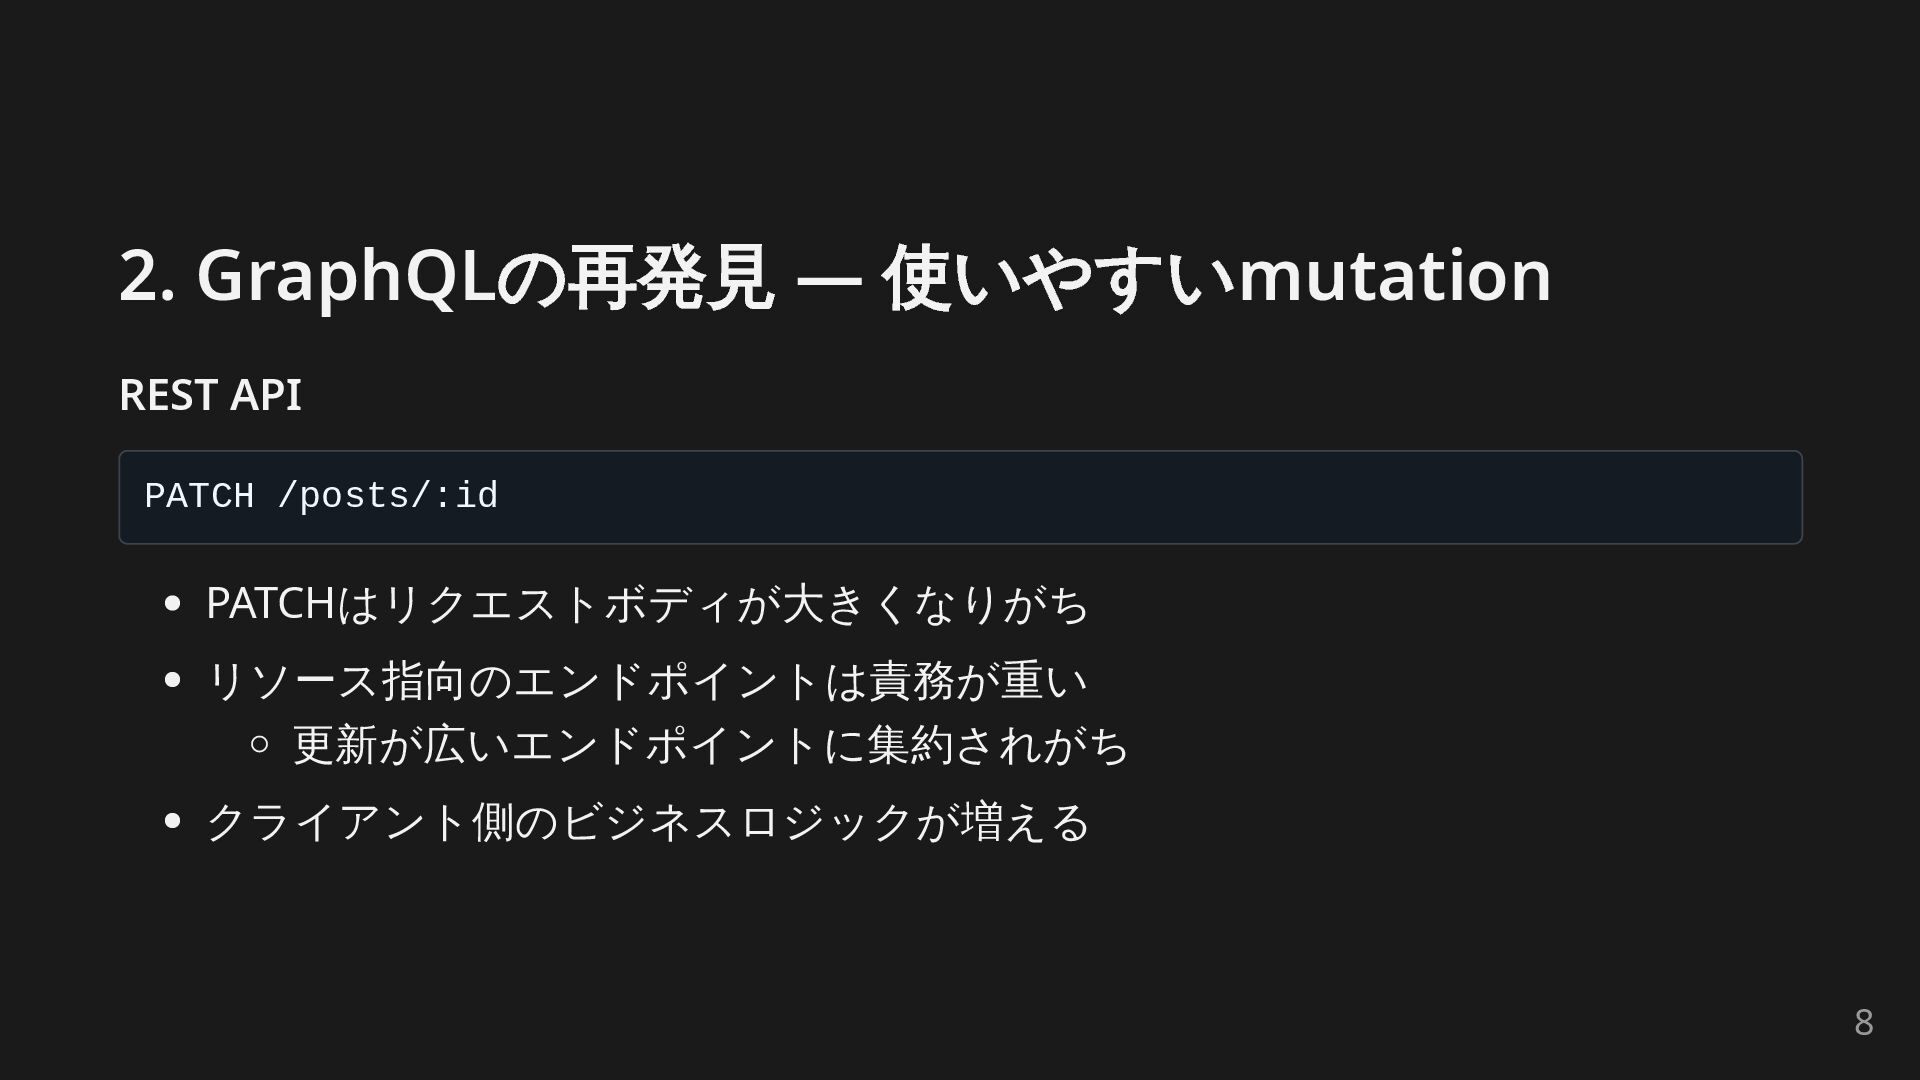Click the bullet about resource-oriented endpoints
This screenshot has width=1920, height=1080.
647,681
